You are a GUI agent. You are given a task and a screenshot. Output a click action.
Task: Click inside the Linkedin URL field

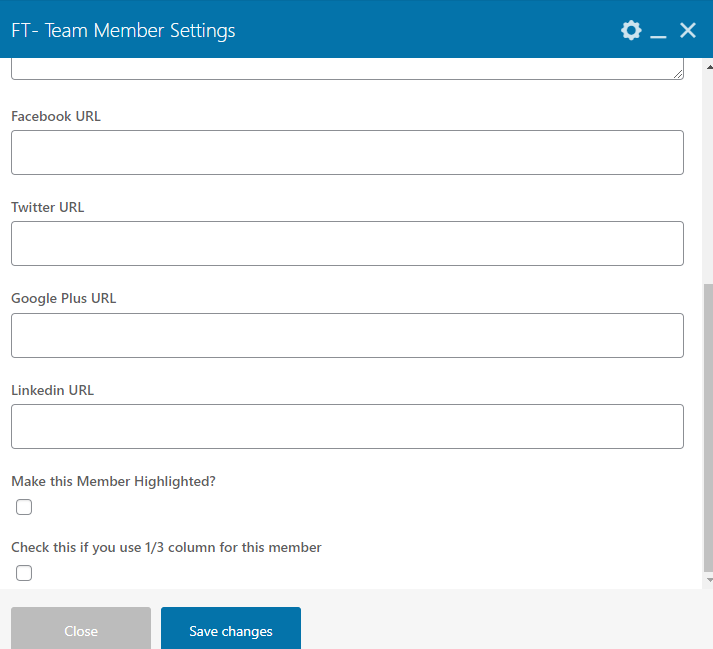click(x=347, y=426)
